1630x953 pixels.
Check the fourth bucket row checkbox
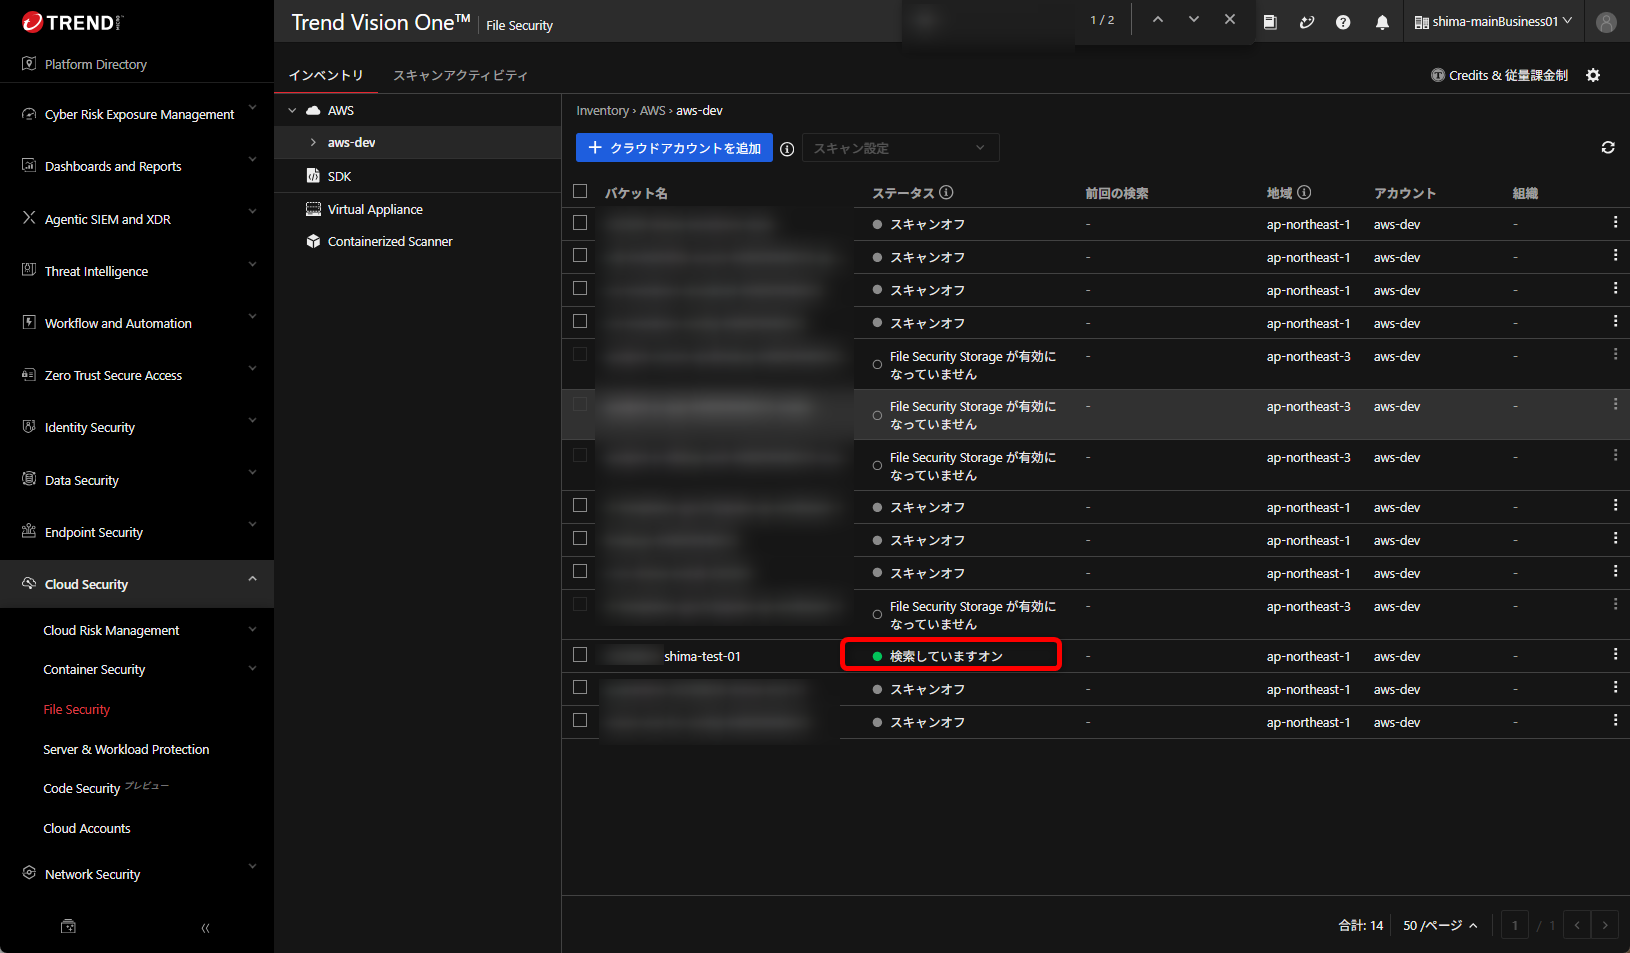(580, 321)
